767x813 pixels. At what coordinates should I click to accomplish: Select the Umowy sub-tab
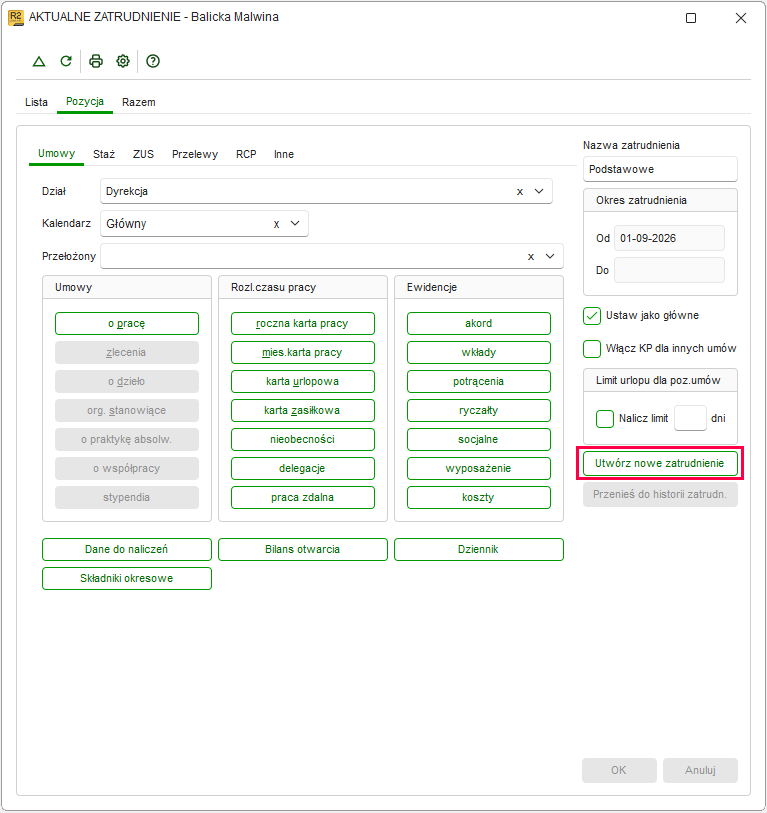[x=57, y=153]
